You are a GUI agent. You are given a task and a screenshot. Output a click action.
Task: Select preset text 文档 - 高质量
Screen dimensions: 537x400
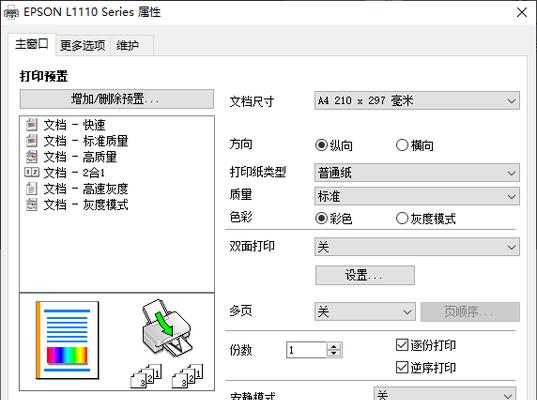point(80,157)
